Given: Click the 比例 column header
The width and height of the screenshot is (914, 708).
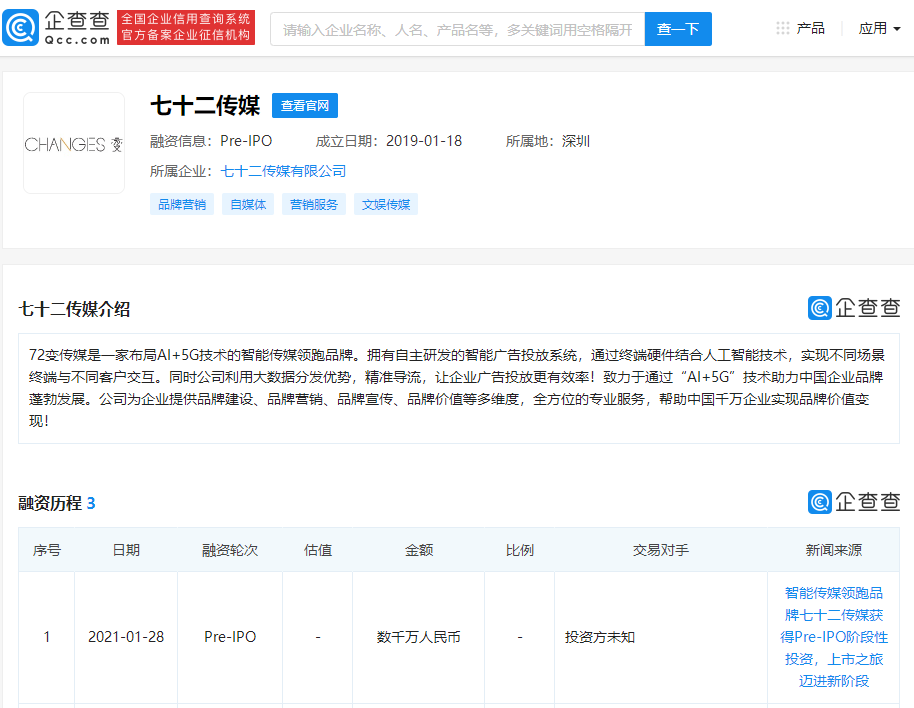Looking at the screenshot, I should pyautogui.click(x=519, y=550).
